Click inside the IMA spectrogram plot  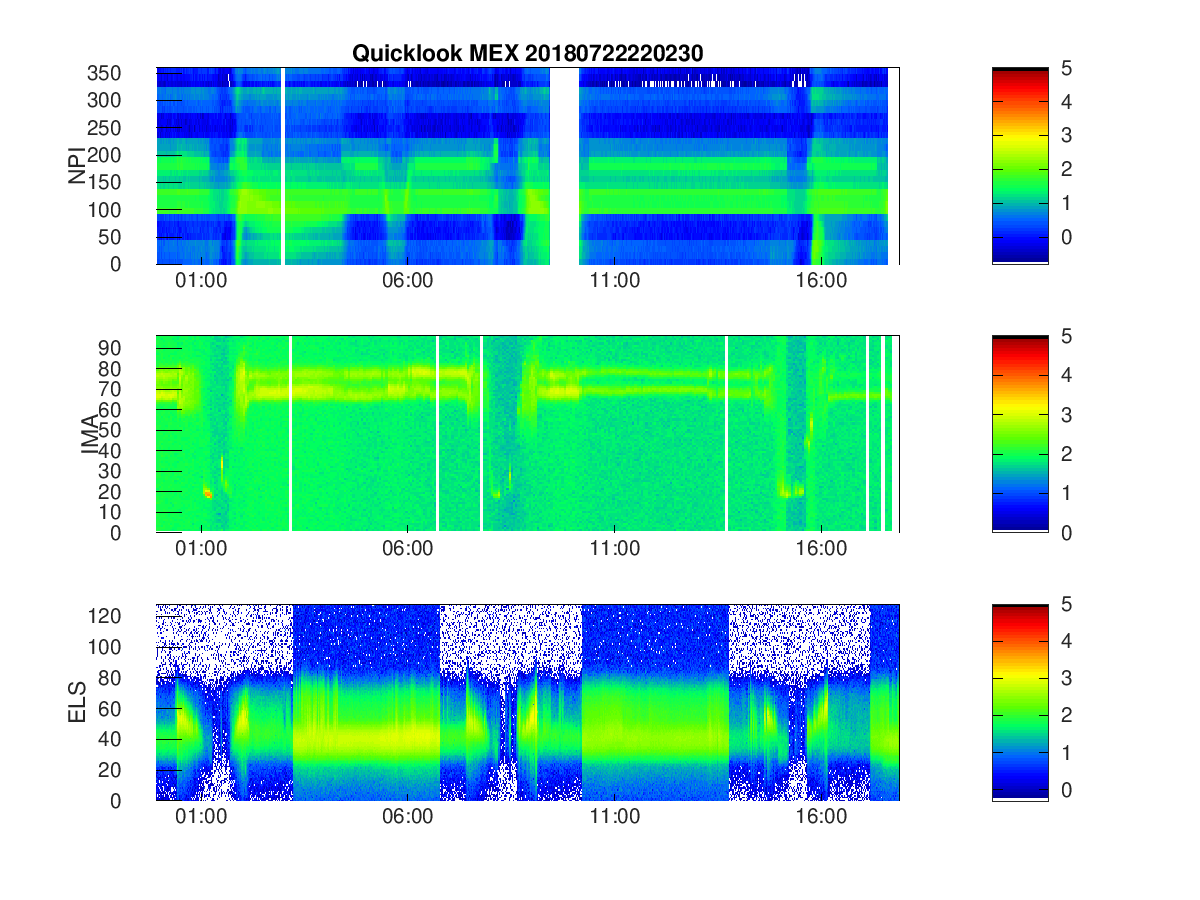(528, 434)
